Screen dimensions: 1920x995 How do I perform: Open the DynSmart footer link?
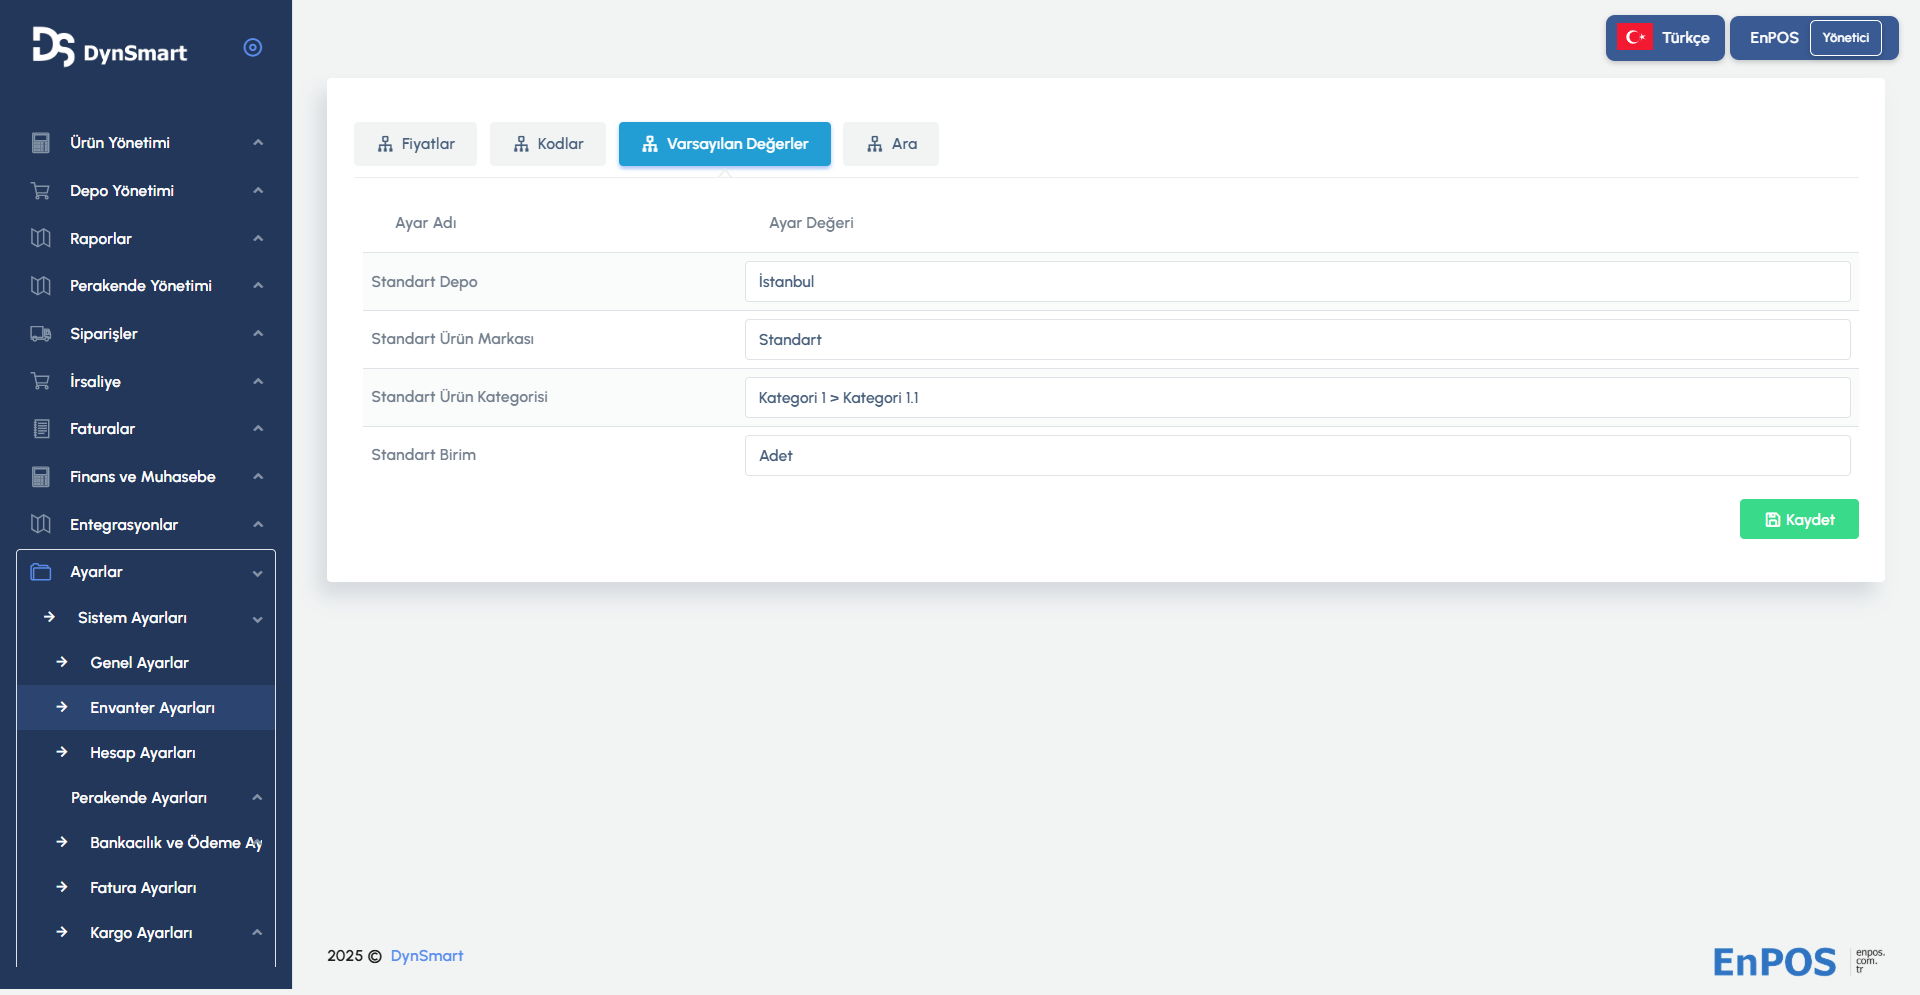pos(426,956)
